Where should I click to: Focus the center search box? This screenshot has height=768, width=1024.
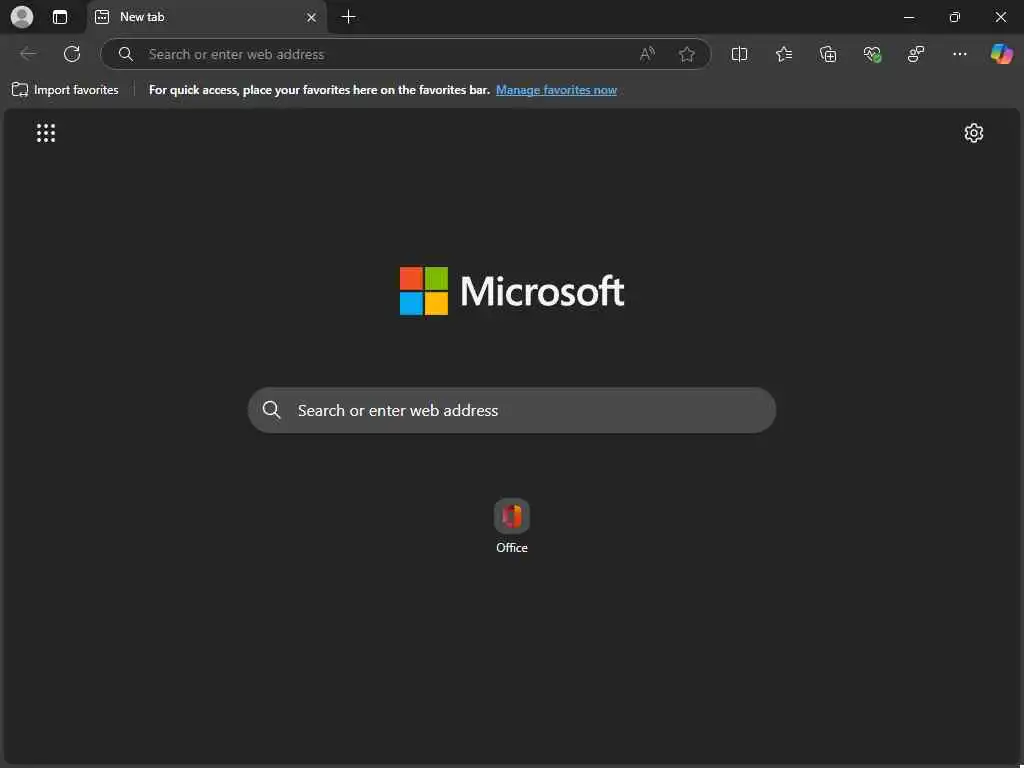coord(512,410)
